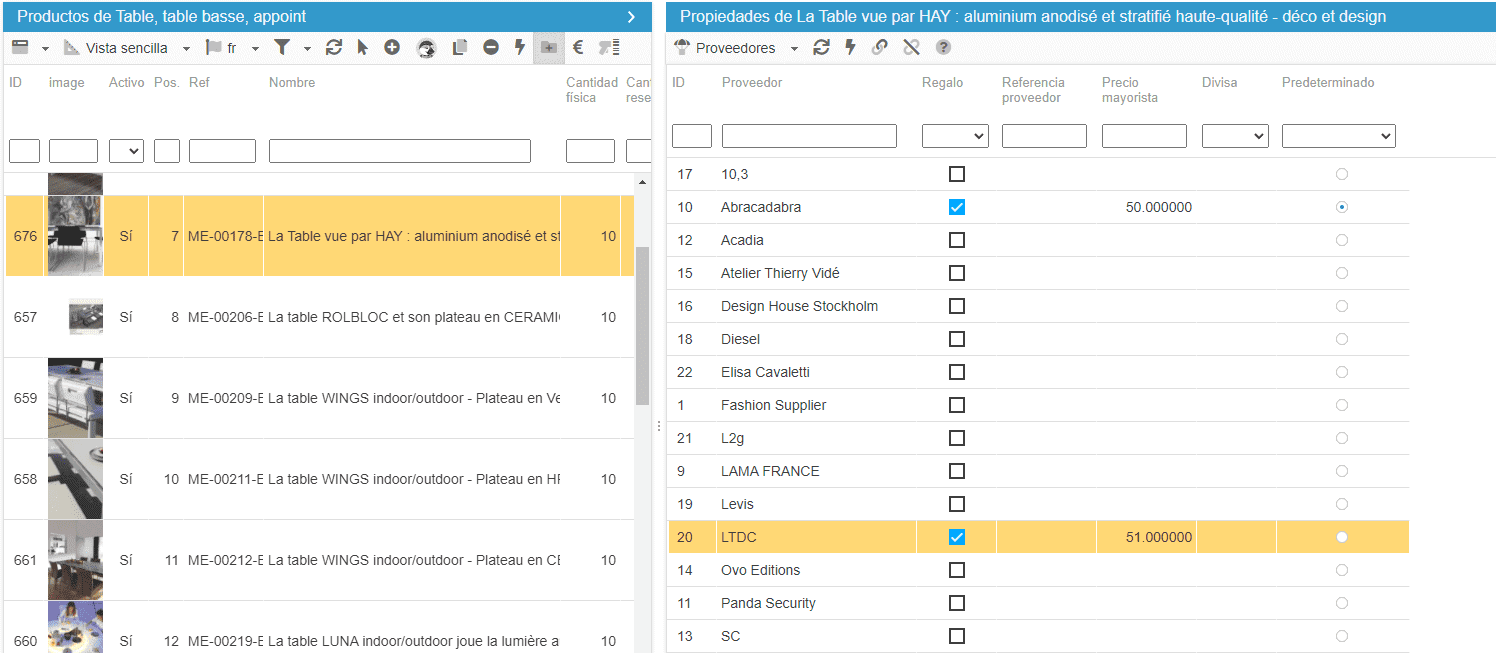Click the add product plus icon
This screenshot has height=653, width=1496.
click(392, 48)
